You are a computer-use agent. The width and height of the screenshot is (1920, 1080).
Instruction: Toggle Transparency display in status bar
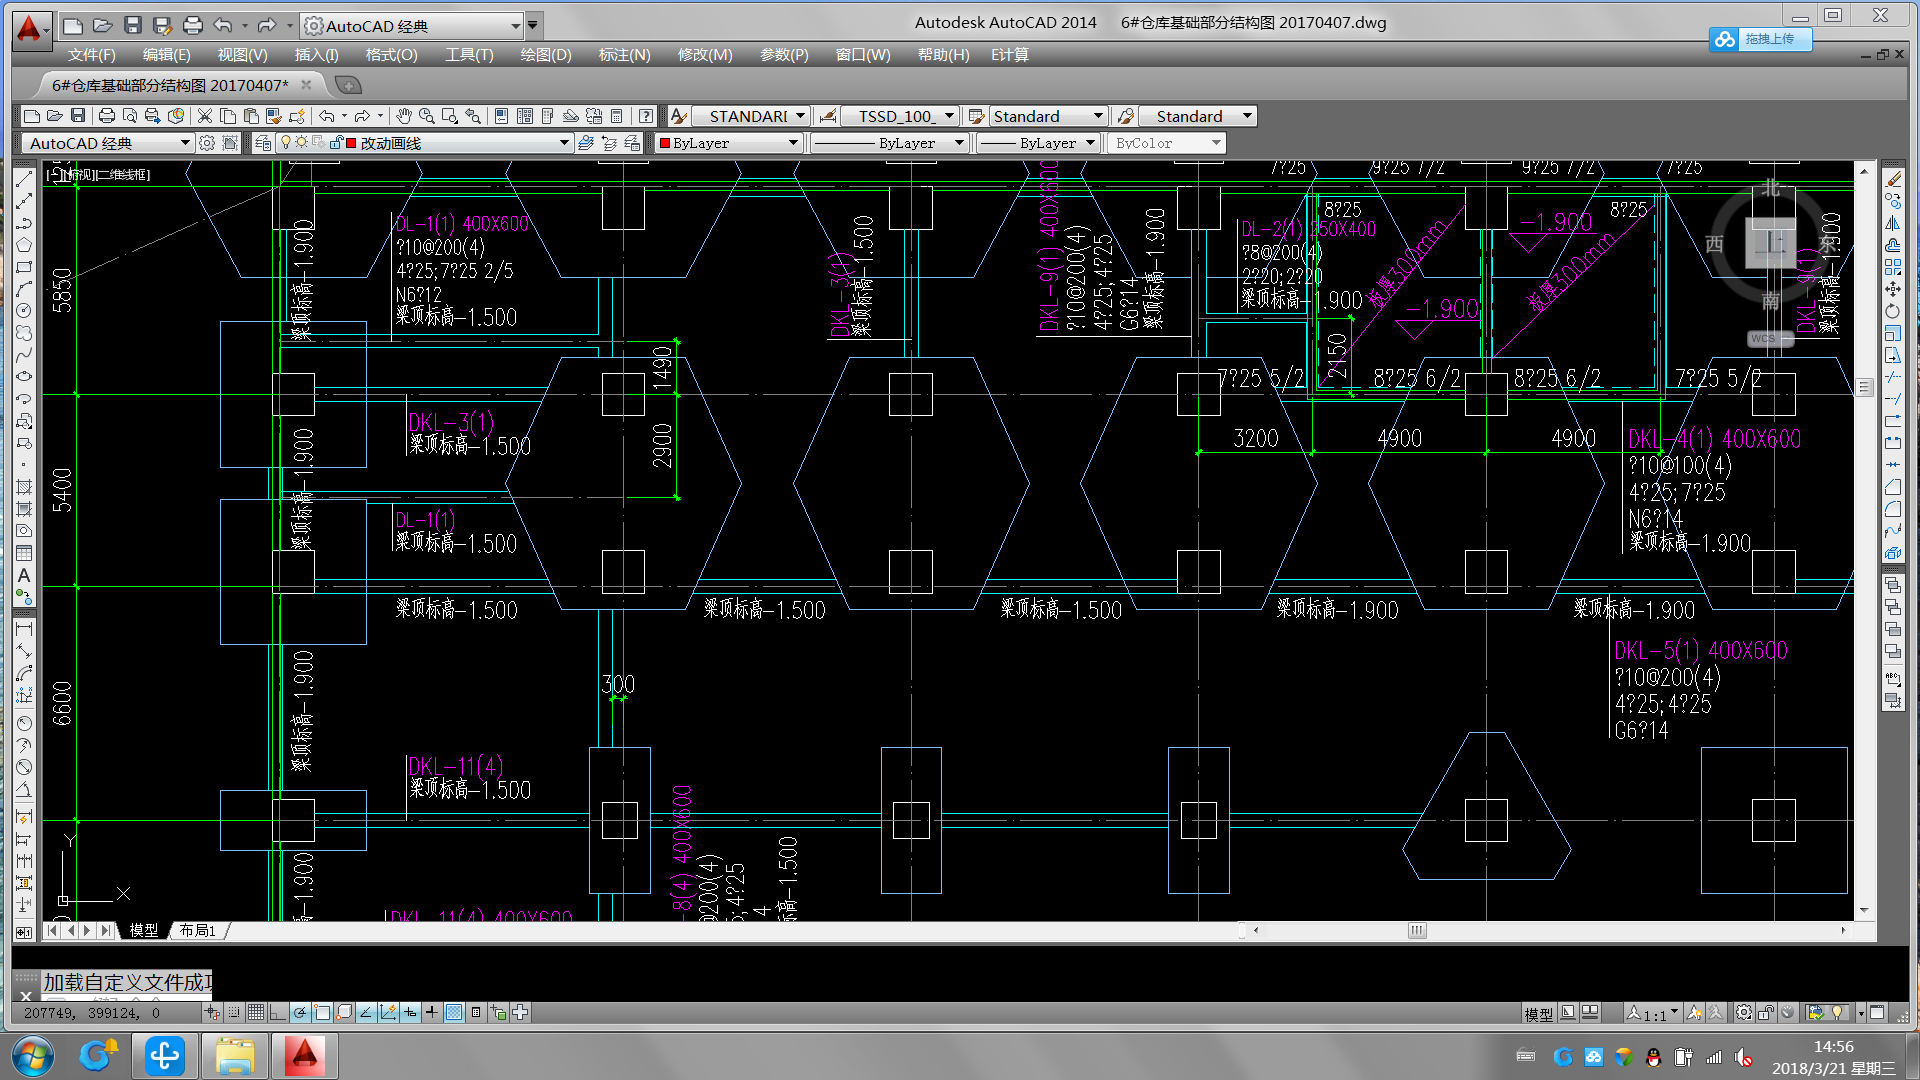click(x=454, y=1013)
